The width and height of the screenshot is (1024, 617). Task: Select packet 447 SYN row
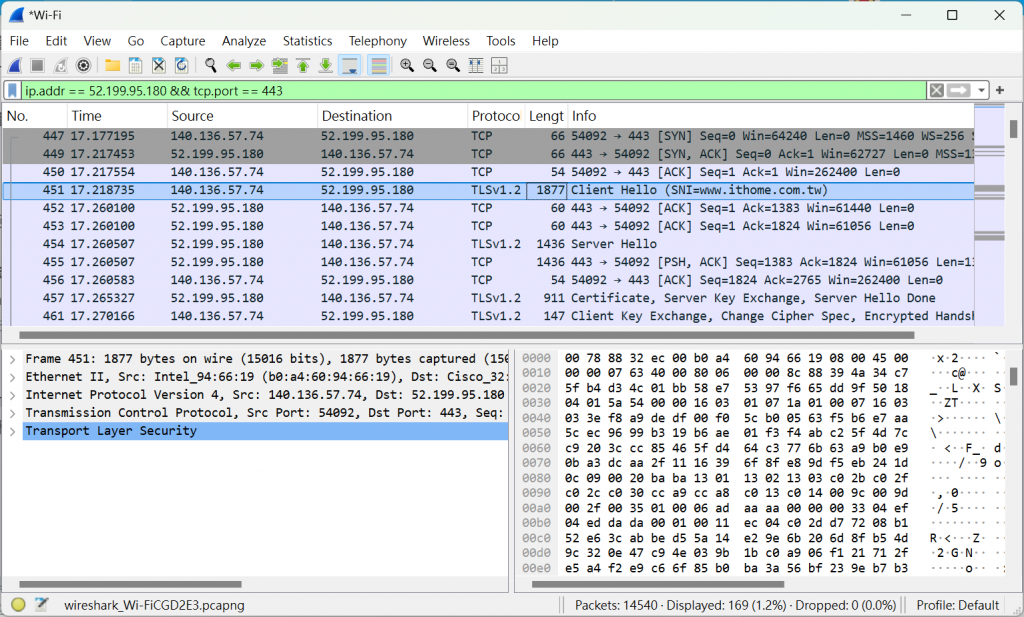488,136
